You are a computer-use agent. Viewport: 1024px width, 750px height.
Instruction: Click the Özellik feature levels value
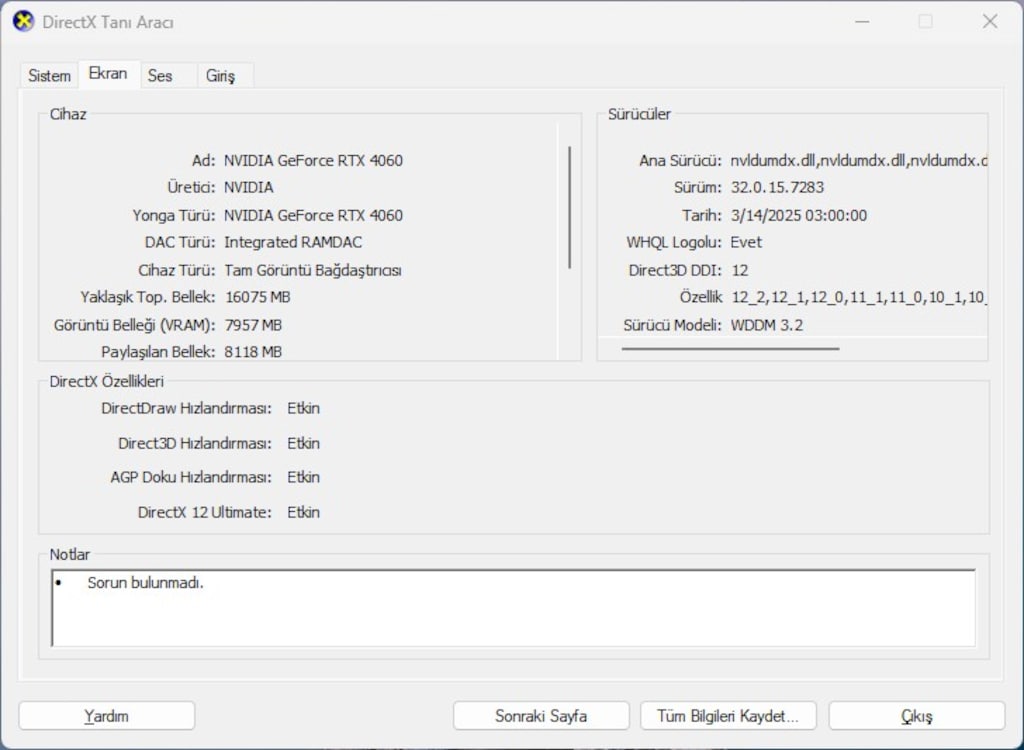coord(859,298)
